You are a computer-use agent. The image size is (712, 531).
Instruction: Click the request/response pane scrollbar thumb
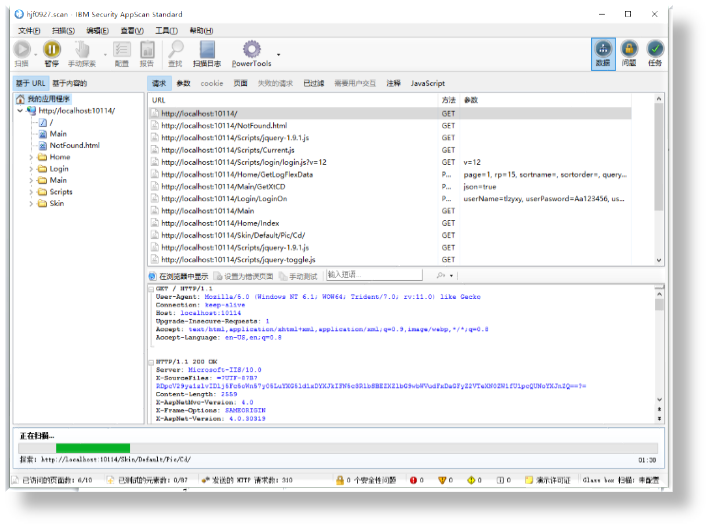click(x=659, y=304)
